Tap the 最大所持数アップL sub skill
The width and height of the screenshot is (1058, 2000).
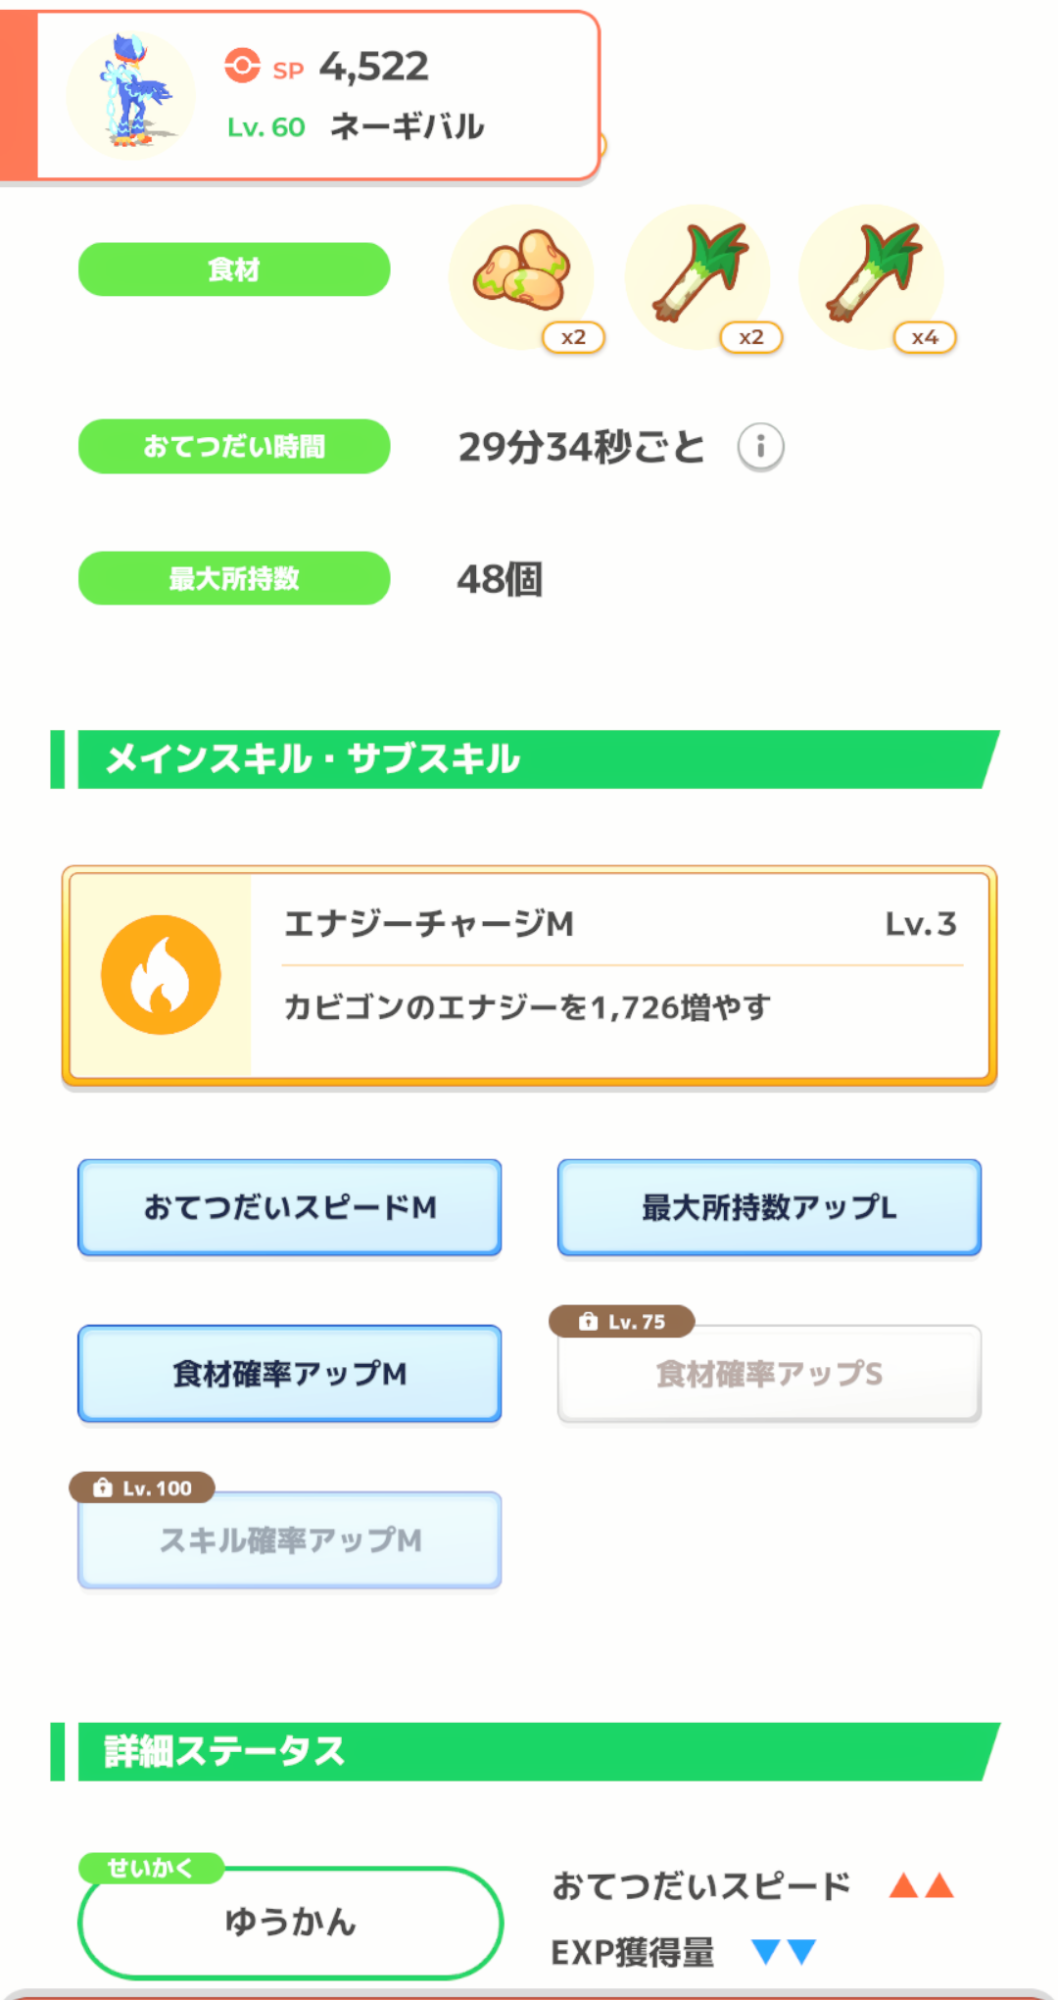pos(769,1207)
